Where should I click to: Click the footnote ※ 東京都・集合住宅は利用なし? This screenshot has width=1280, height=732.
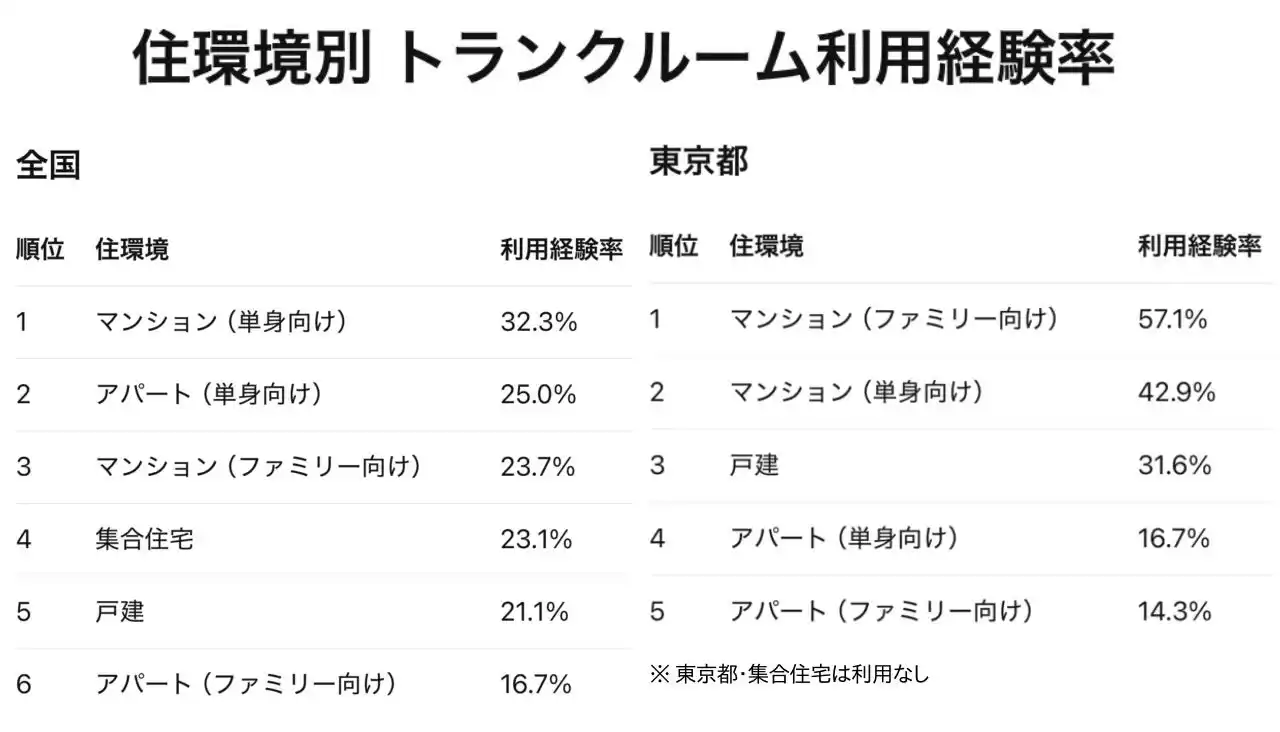click(x=789, y=675)
